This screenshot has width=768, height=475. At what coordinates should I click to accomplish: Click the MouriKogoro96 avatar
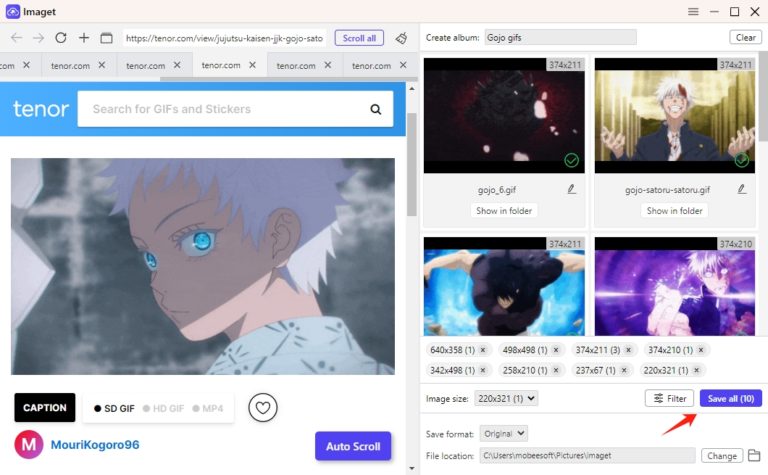click(28, 445)
